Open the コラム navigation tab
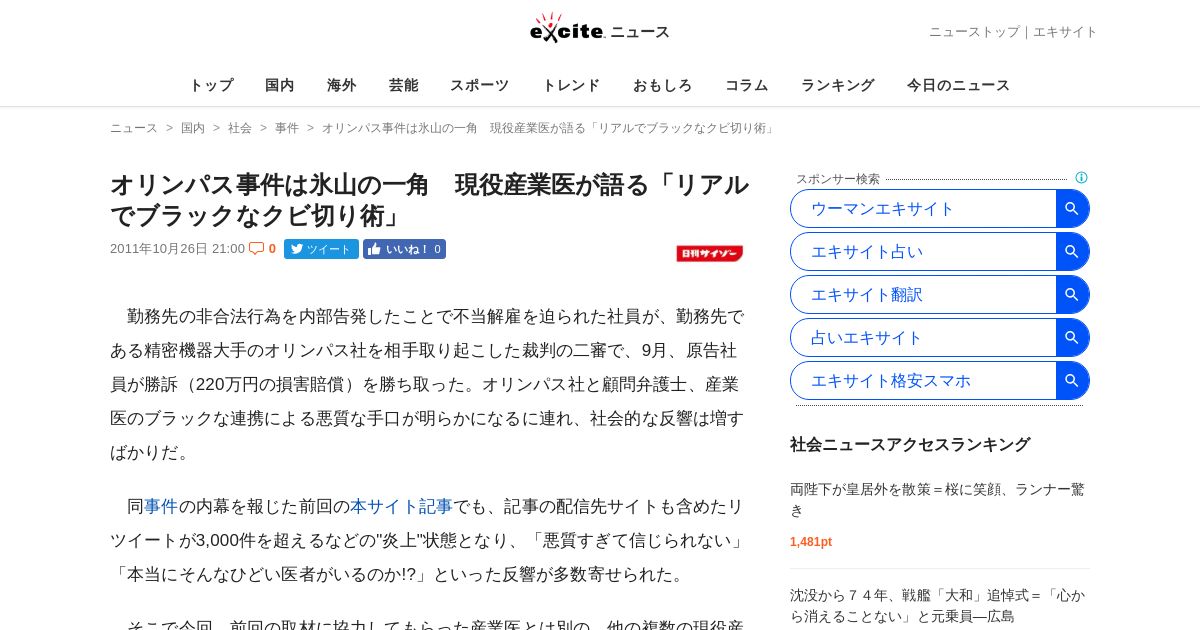This screenshot has height=630, width=1200. [747, 85]
